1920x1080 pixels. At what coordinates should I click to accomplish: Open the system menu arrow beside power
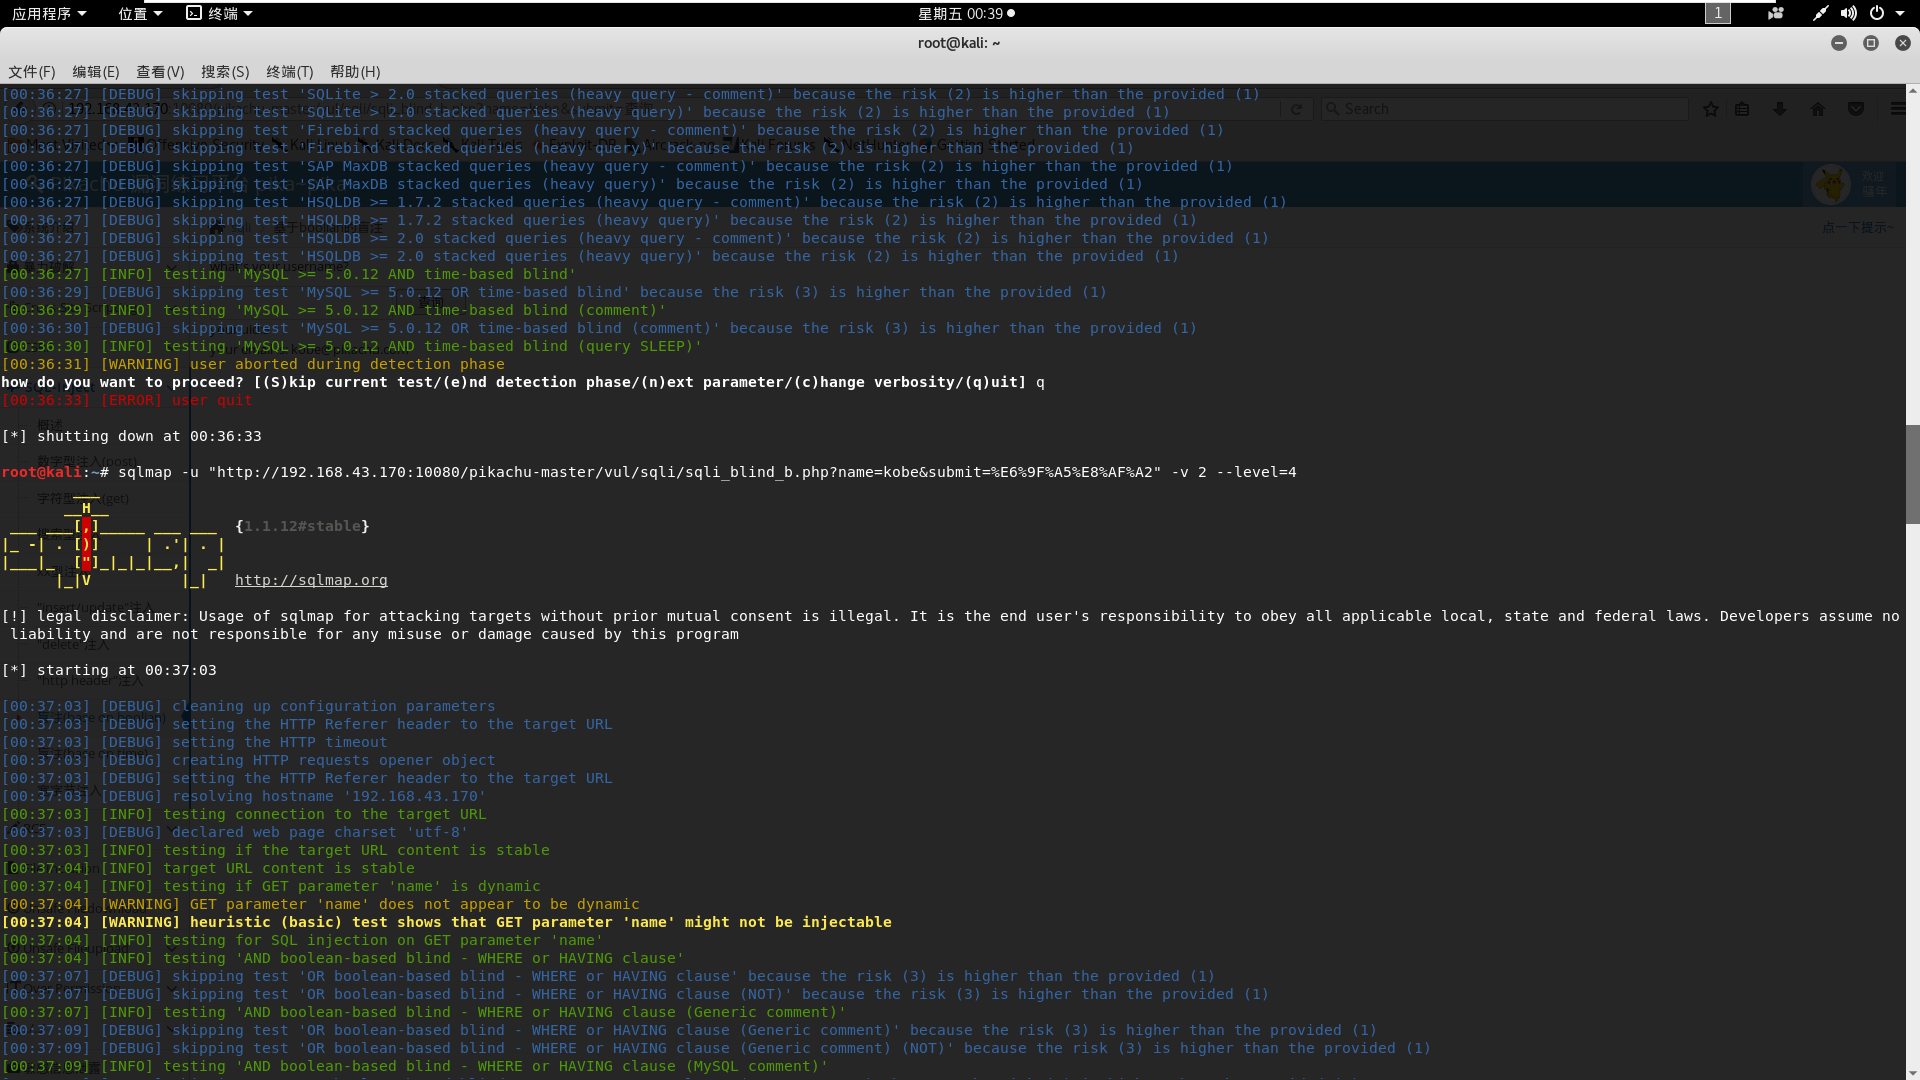click(1901, 13)
